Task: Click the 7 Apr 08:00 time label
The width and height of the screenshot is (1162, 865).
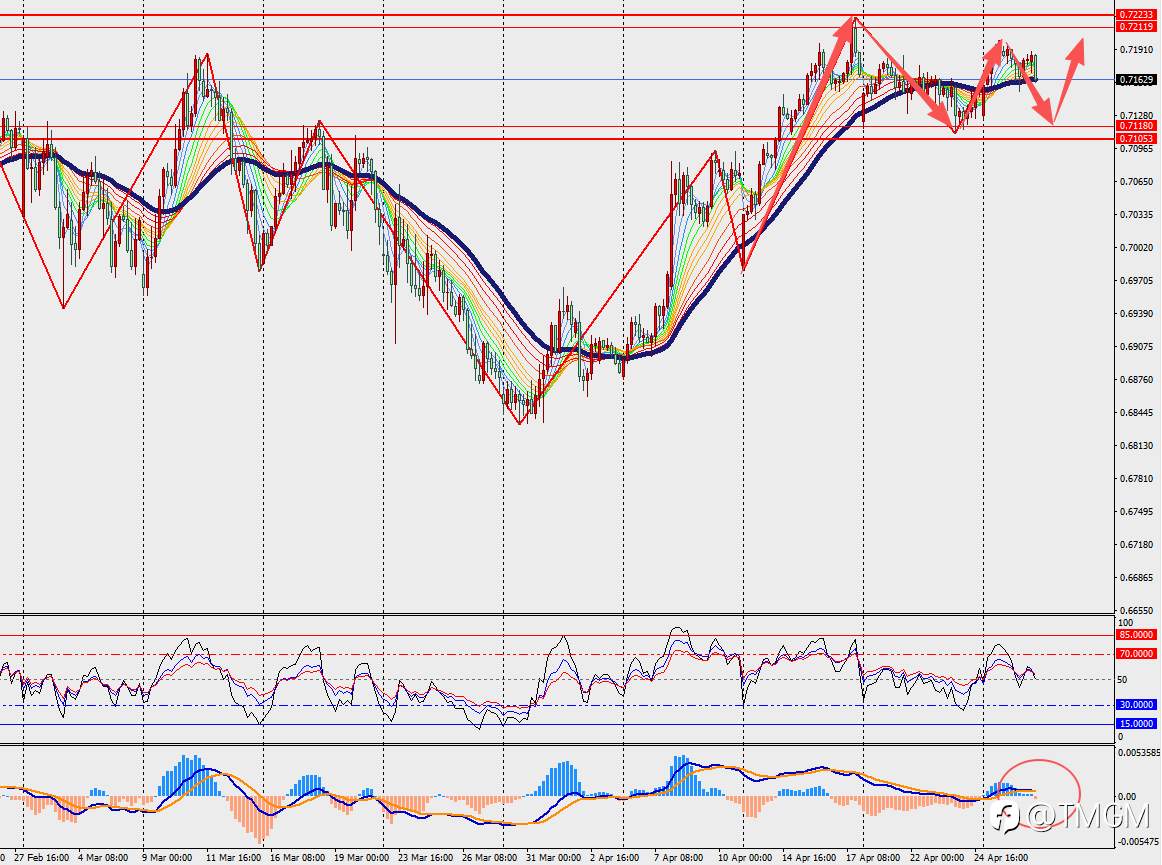Action: click(x=678, y=858)
